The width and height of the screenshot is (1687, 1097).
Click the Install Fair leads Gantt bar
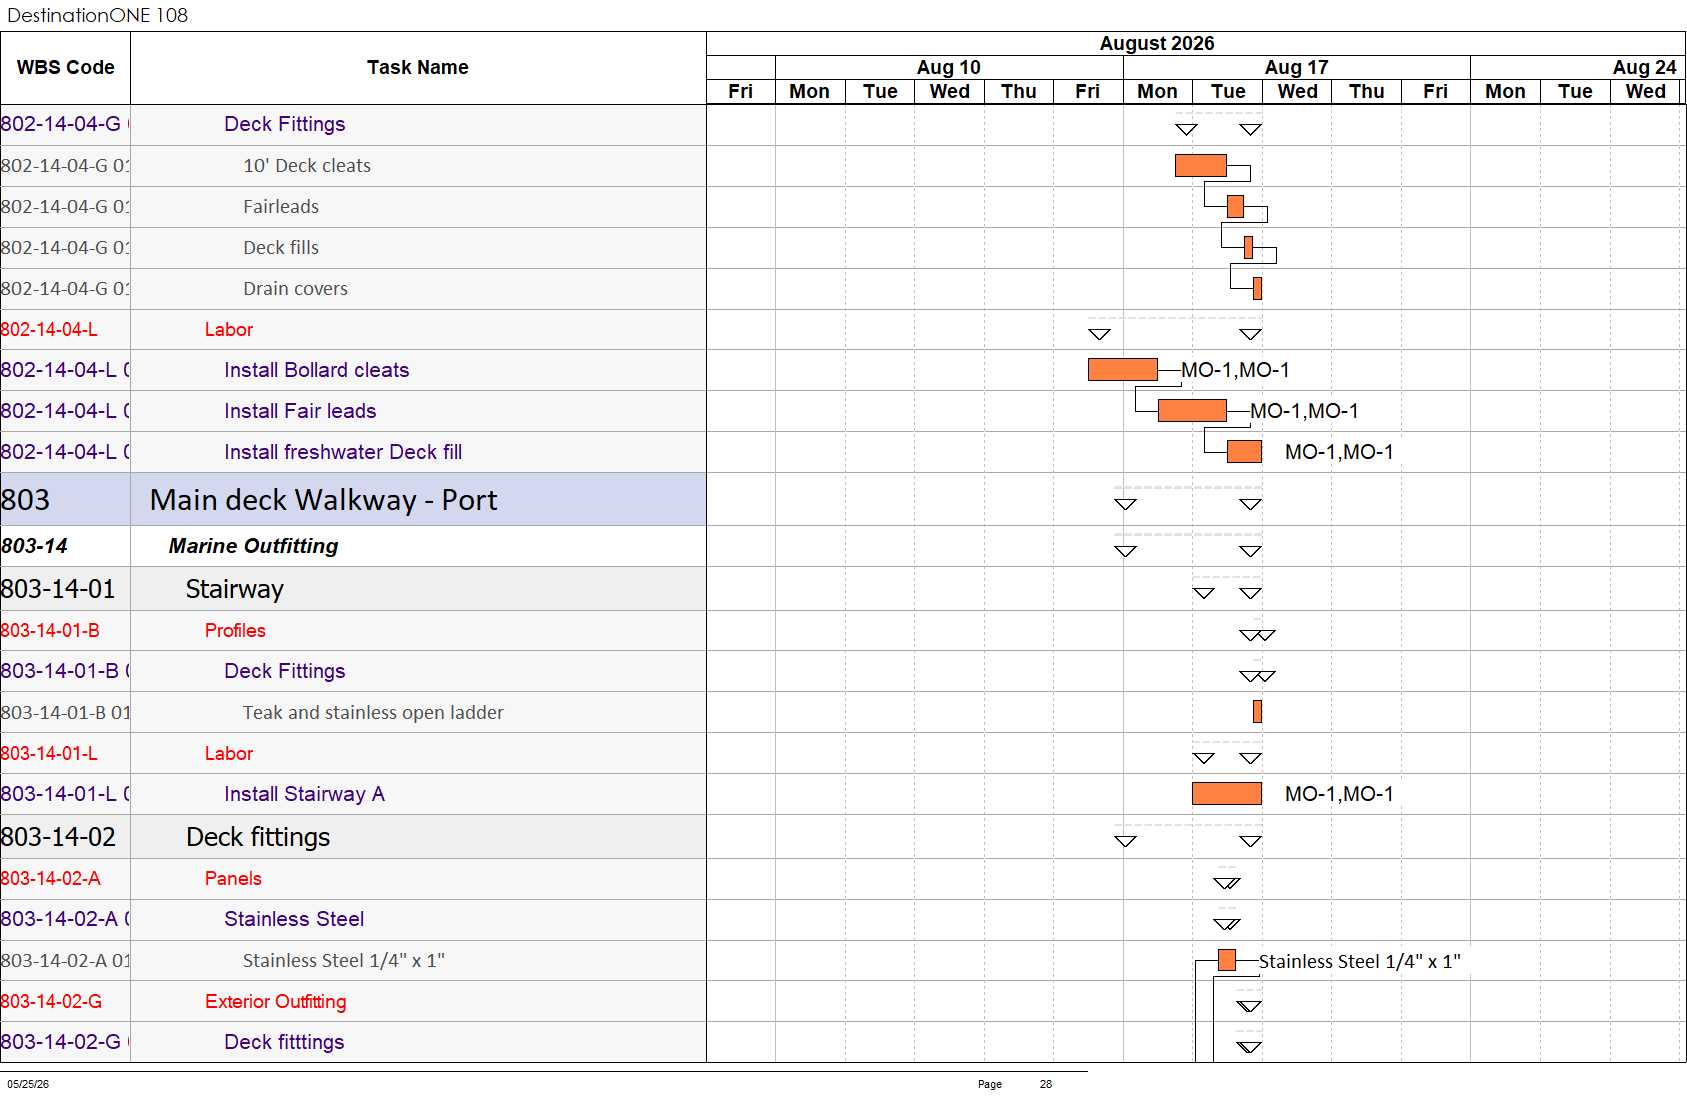coord(1191,410)
